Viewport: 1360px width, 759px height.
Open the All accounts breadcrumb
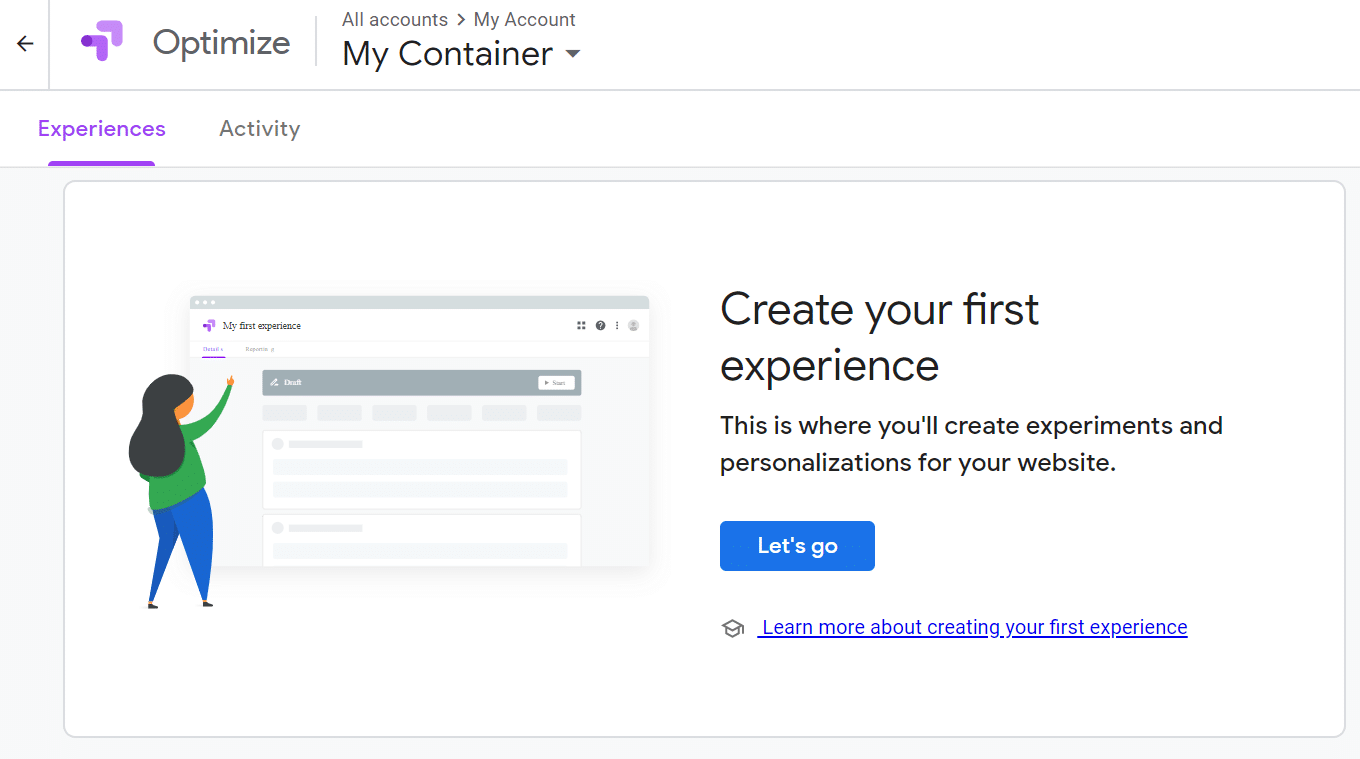[x=395, y=20]
